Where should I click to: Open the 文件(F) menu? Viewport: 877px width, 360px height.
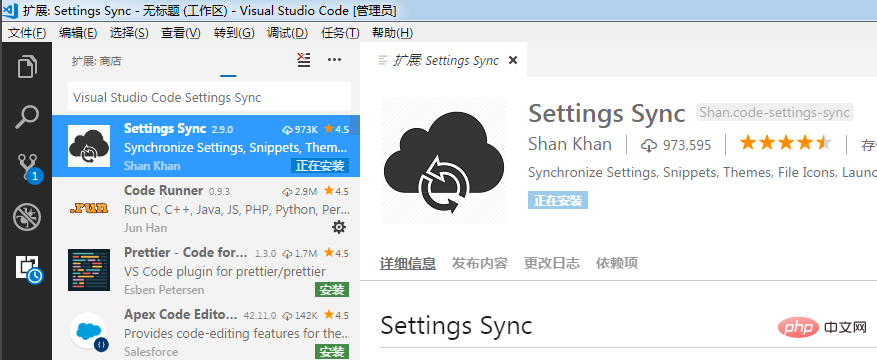[27, 33]
